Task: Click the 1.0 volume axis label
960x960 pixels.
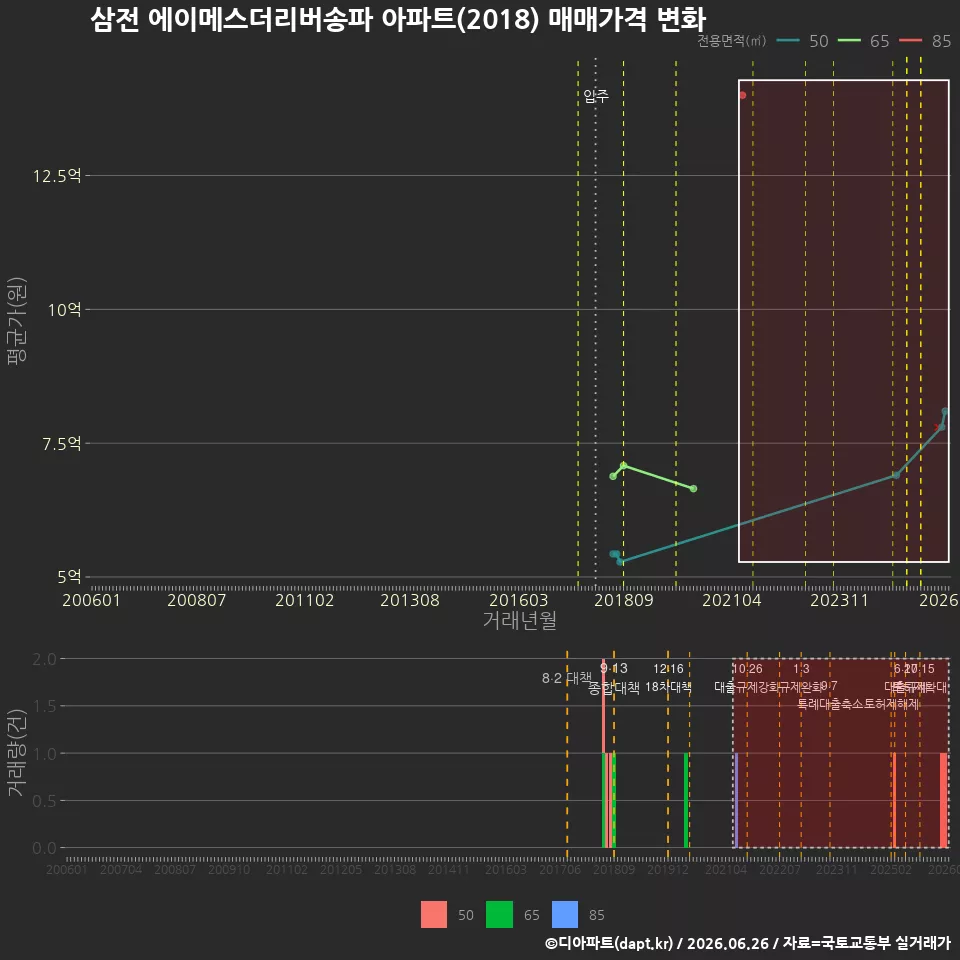Action: point(44,754)
